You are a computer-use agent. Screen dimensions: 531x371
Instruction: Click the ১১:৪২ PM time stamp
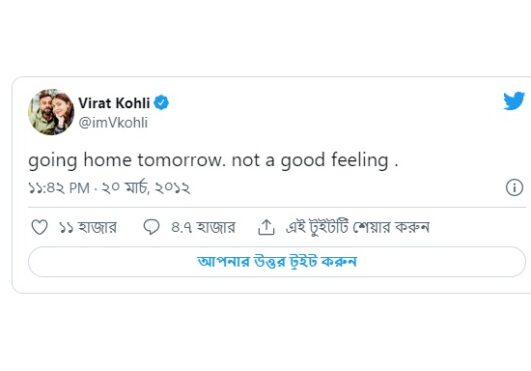(59, 188)
